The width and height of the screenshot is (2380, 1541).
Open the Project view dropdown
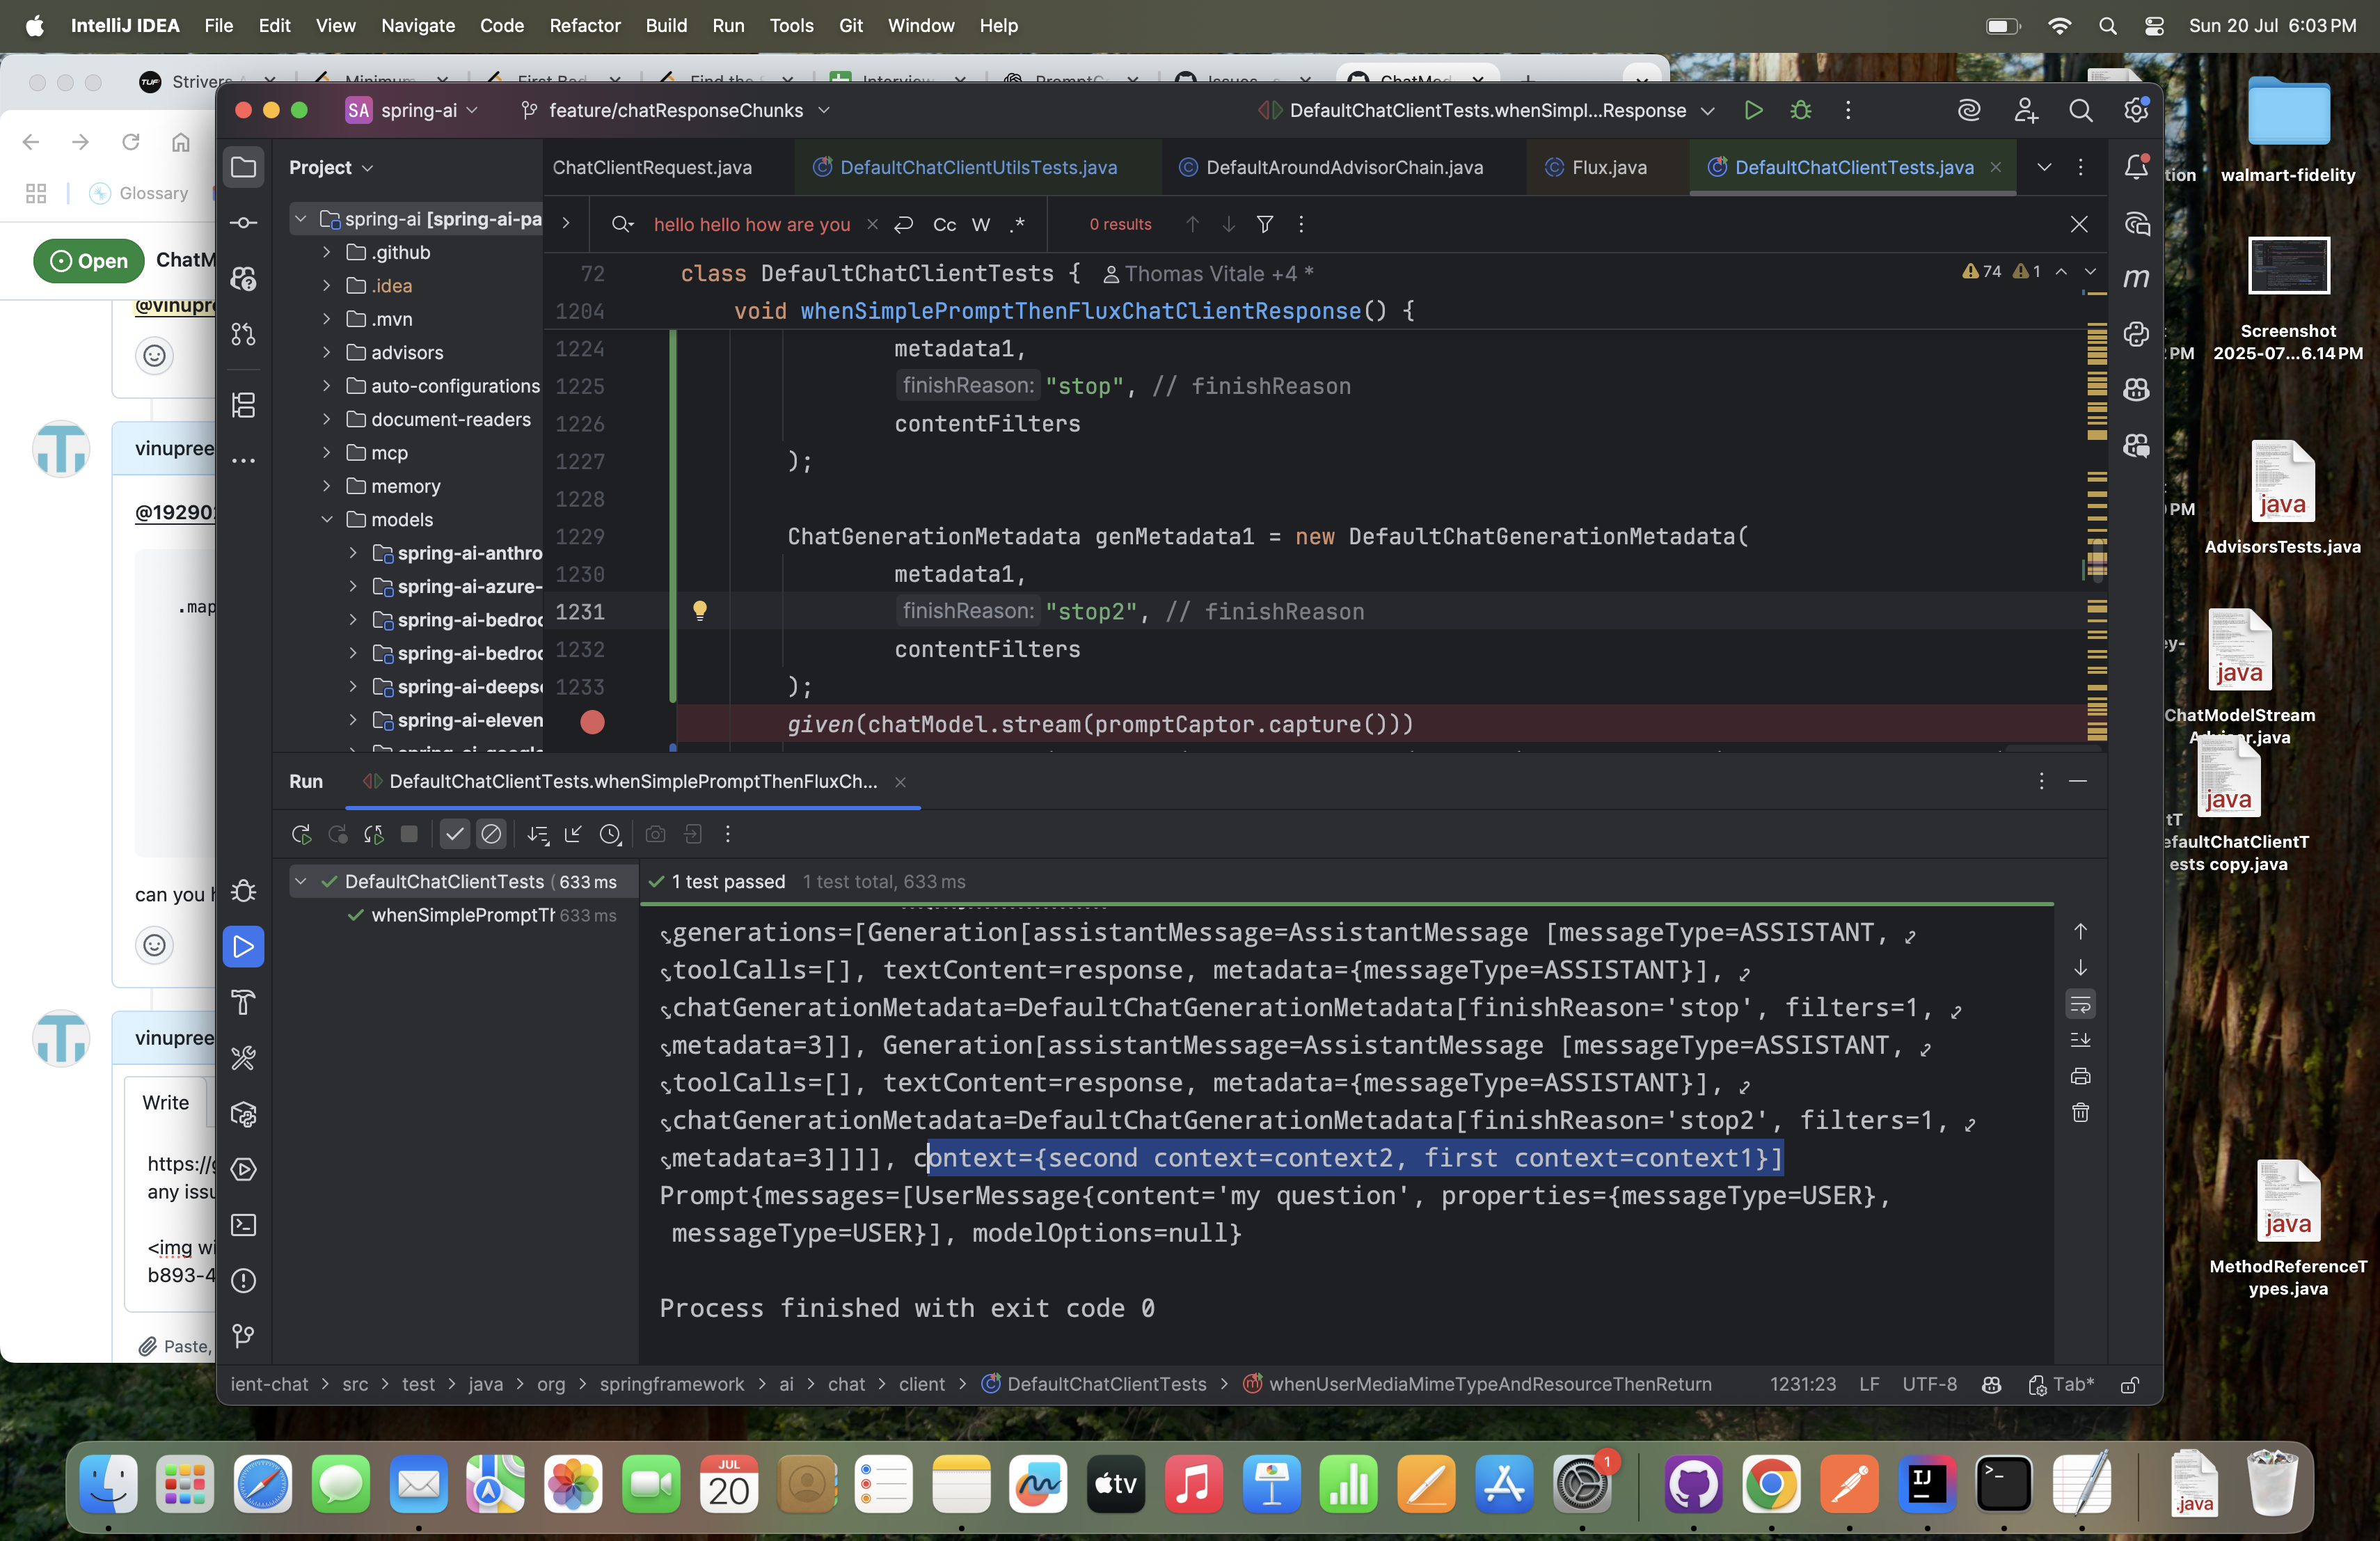(x=331, y=167)
